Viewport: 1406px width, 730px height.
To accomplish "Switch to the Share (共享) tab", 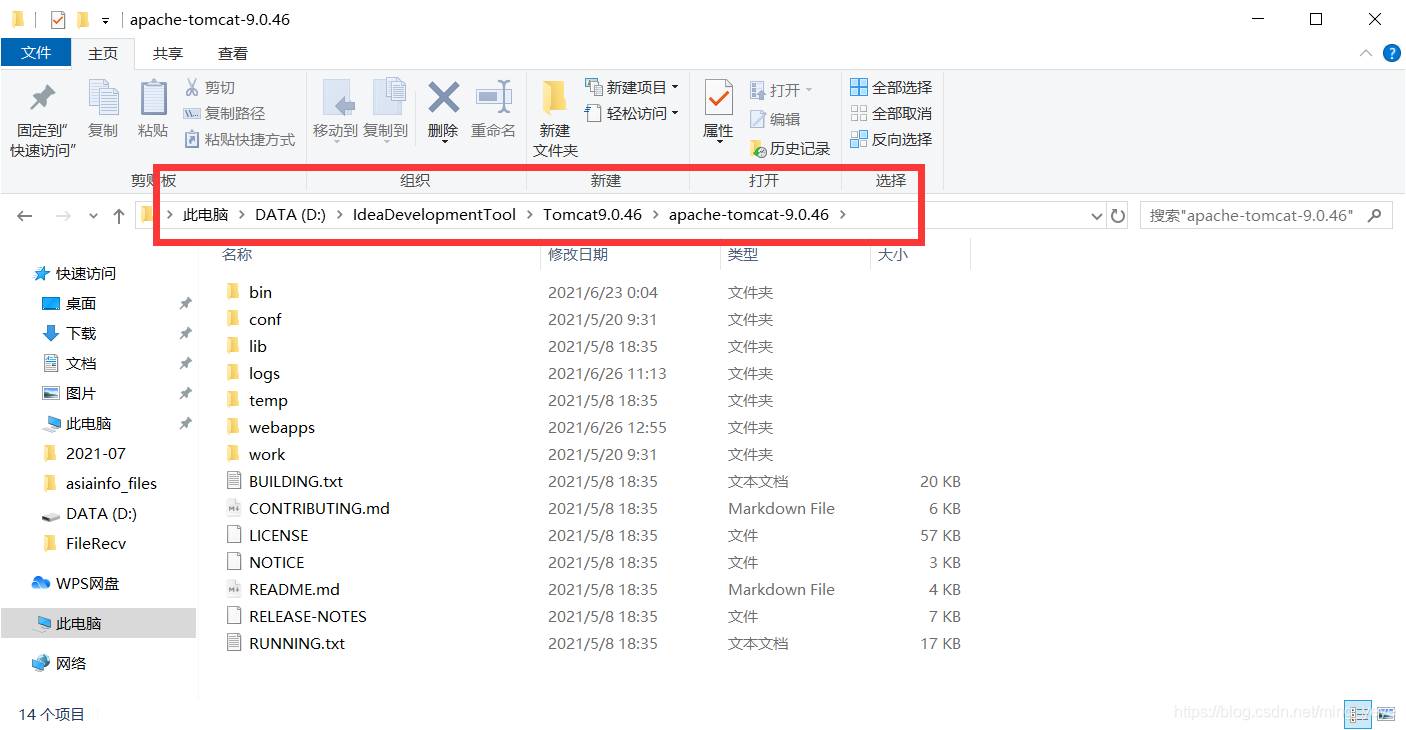I will click(x=168, y=53).
